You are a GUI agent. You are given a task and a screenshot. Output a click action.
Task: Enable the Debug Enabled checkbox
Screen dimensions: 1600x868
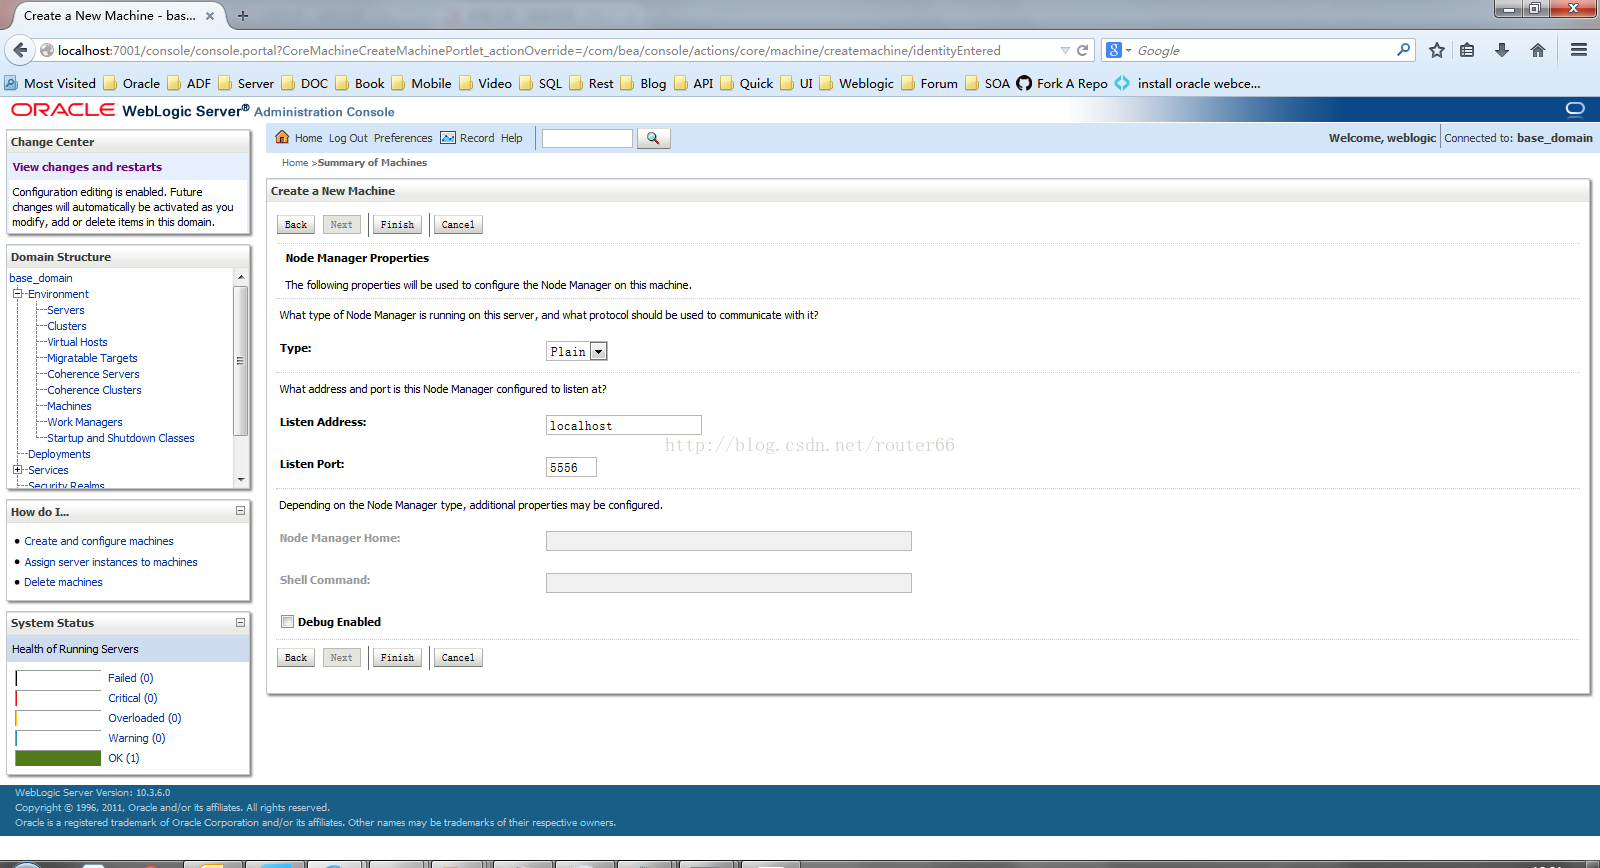click(288, 621)
